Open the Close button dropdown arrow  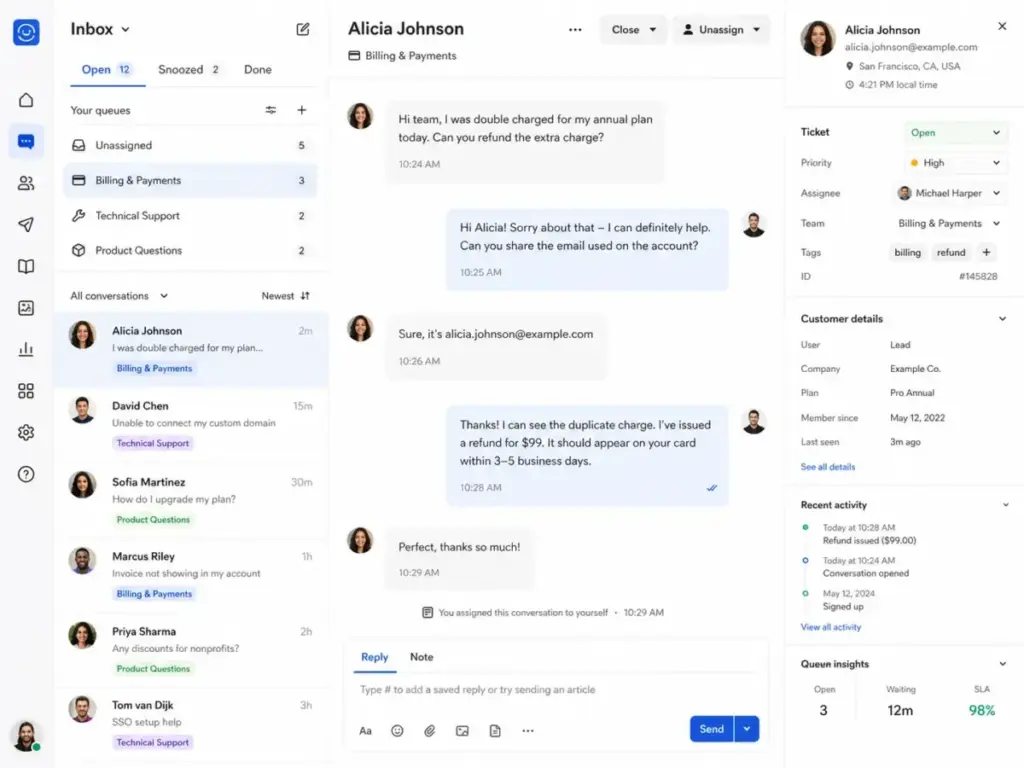(652, 29)
